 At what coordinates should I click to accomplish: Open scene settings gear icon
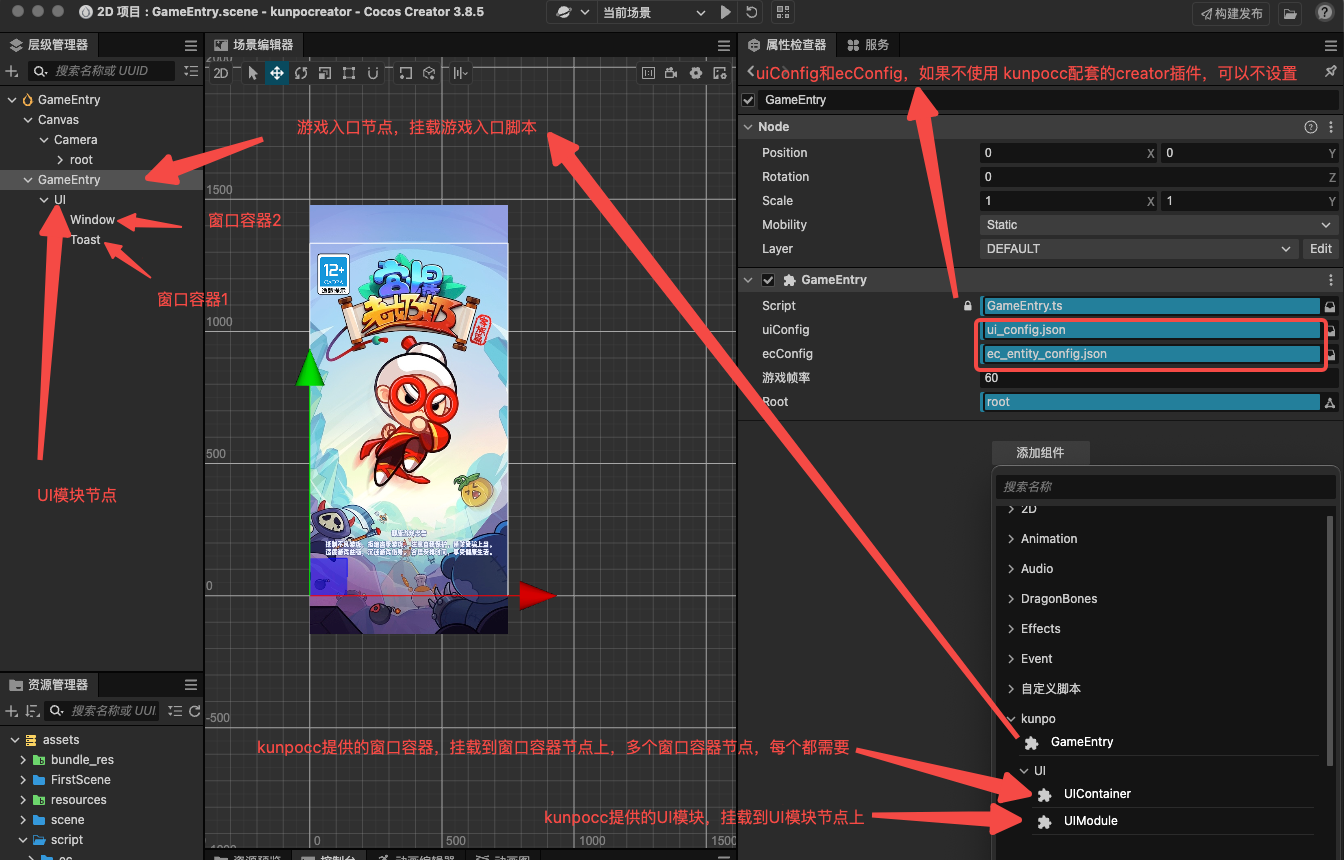(x=696, y=73)
